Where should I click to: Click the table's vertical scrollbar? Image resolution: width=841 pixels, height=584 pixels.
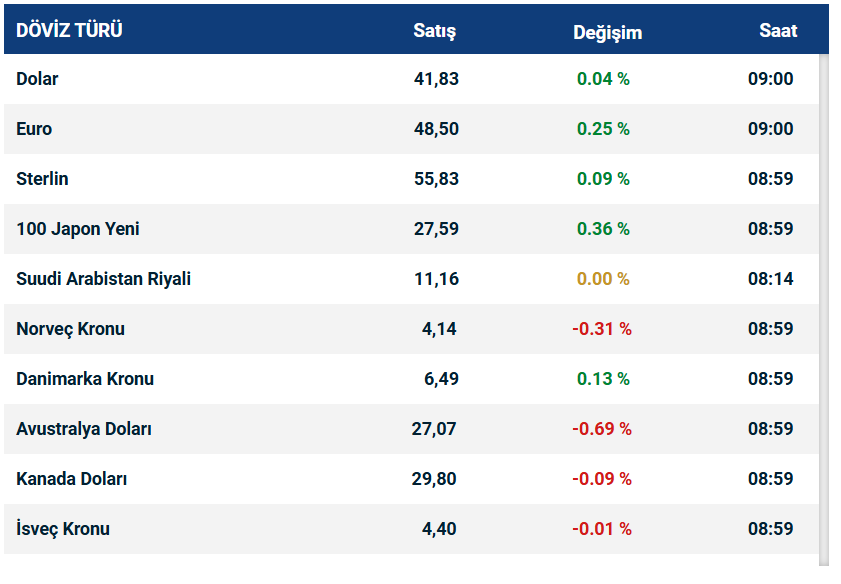coord(824,300)
